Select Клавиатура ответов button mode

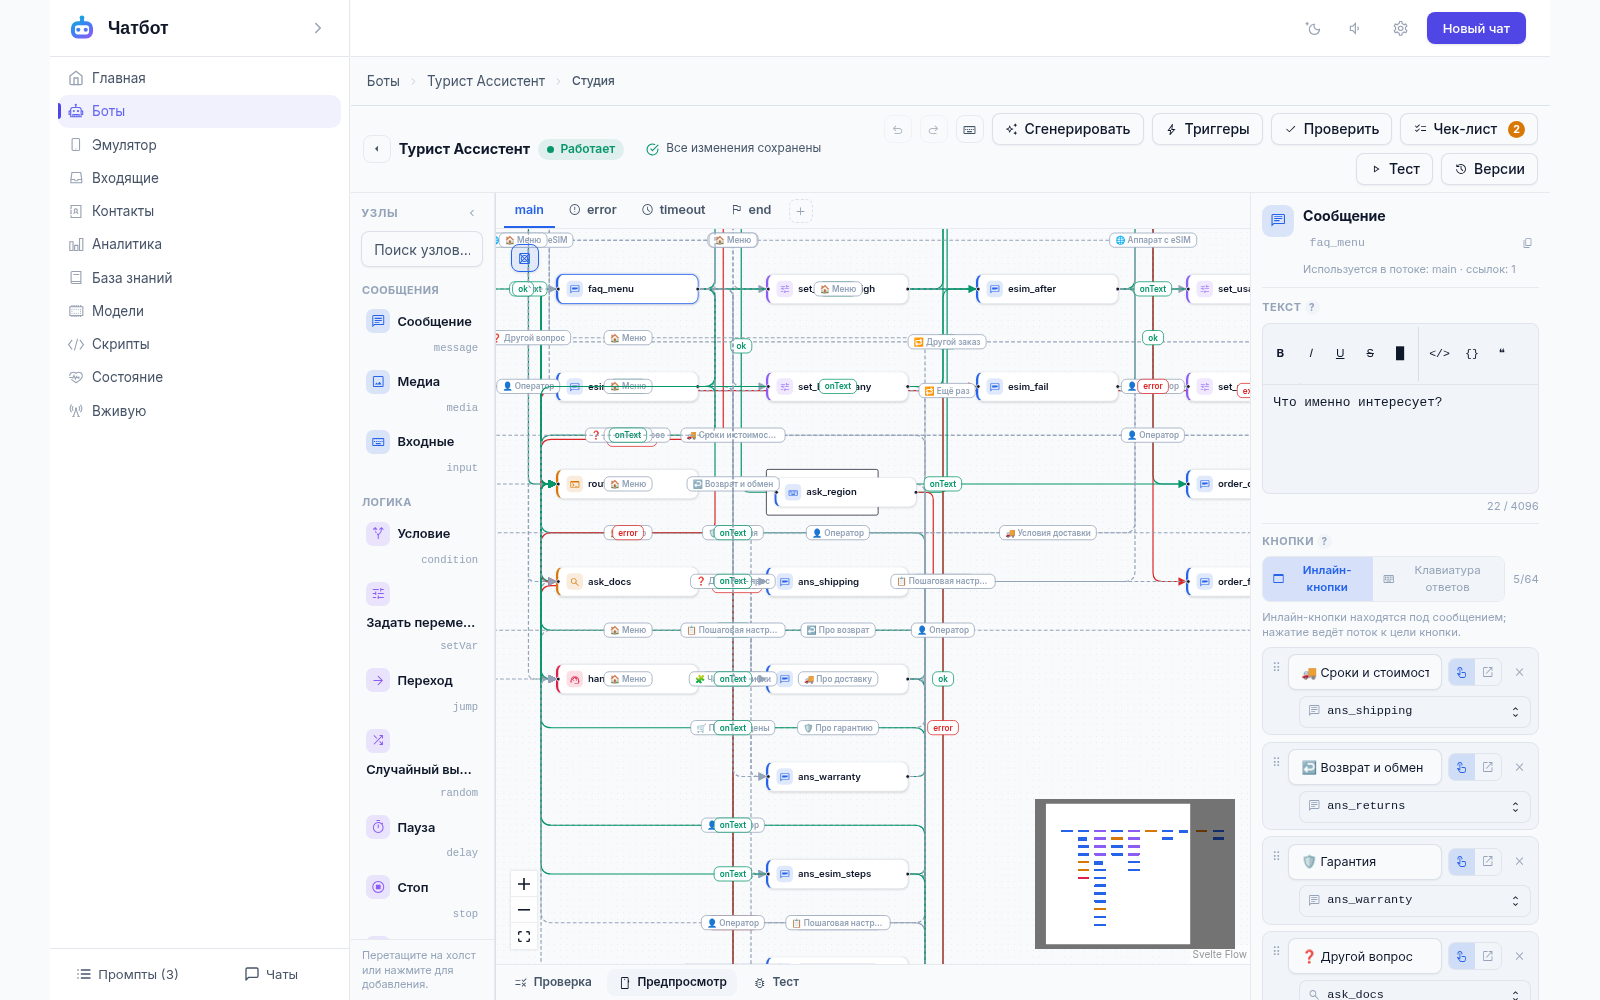tap(1438, 578)
